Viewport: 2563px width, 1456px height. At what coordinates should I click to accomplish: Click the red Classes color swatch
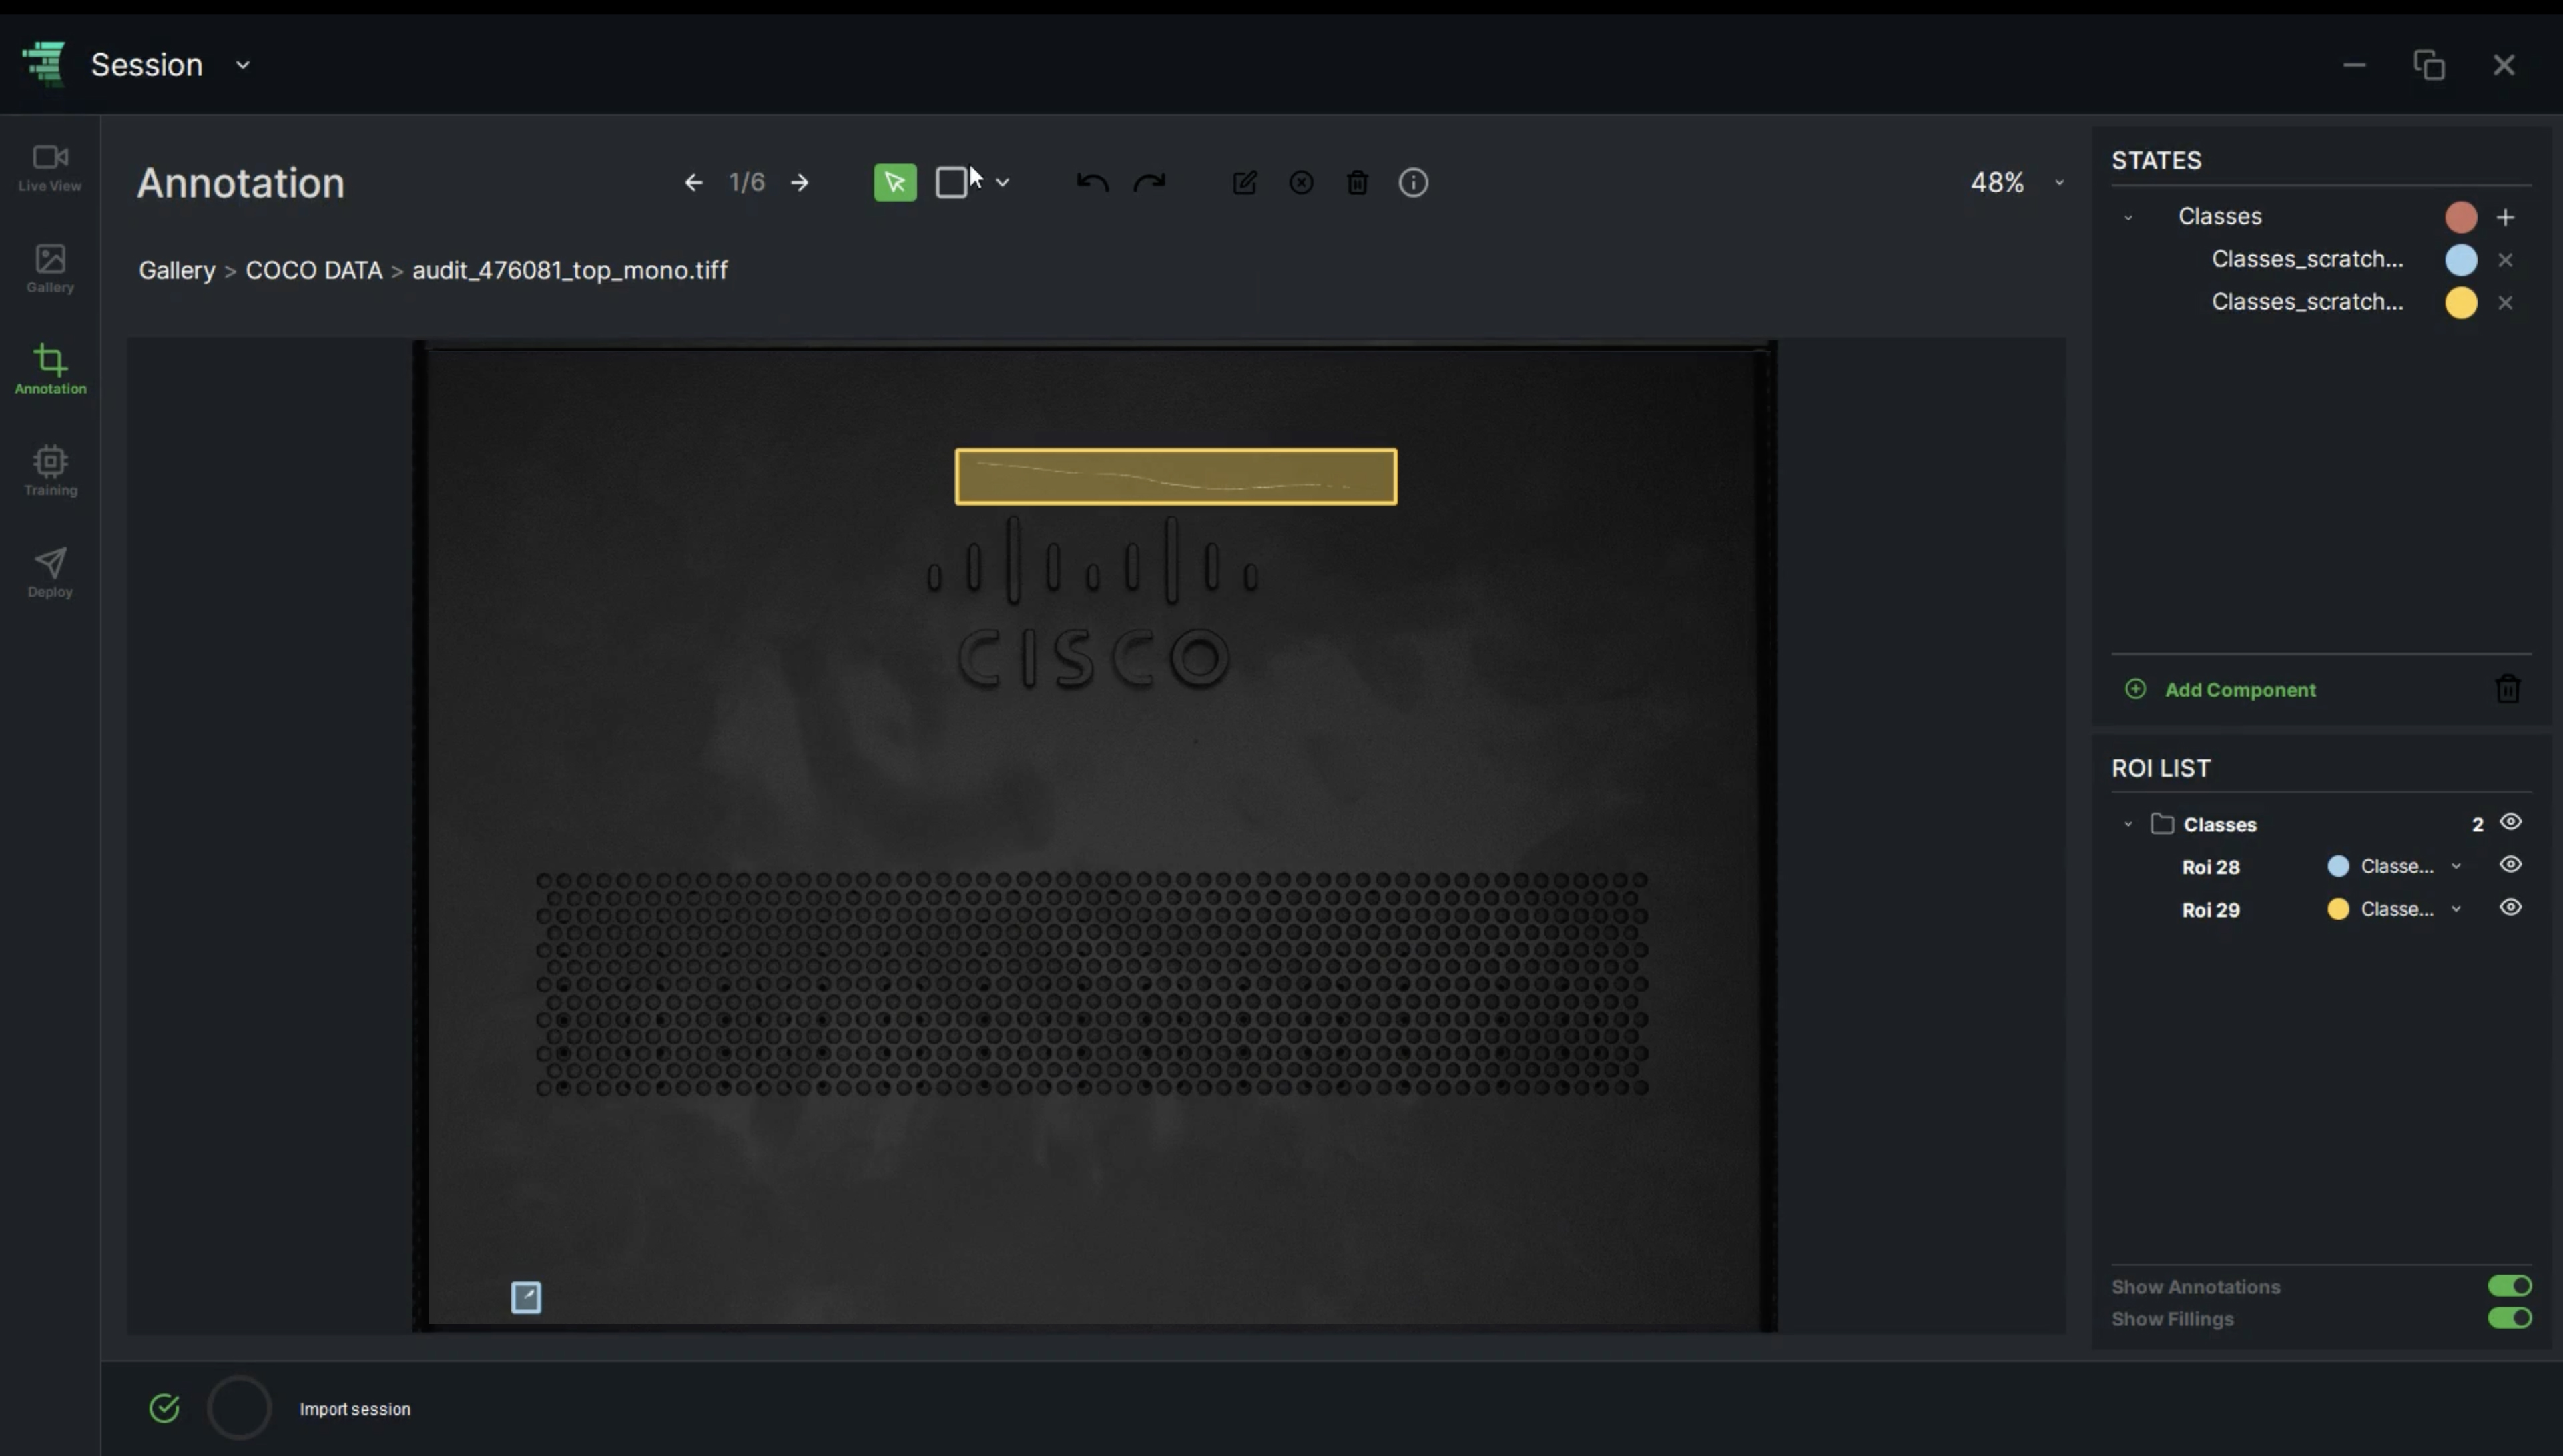coord(2461,217)
